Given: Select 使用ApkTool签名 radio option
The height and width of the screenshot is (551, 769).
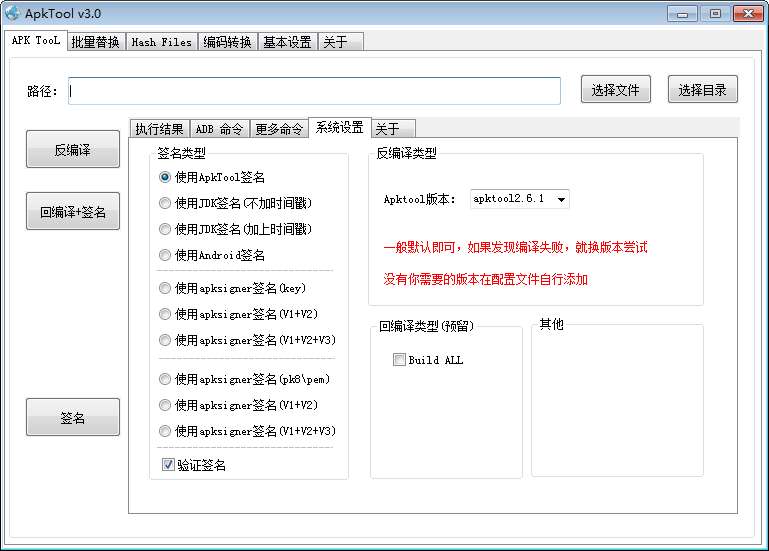Looking at the screenshot, I should pyautogui.click(x=165, y=177).
